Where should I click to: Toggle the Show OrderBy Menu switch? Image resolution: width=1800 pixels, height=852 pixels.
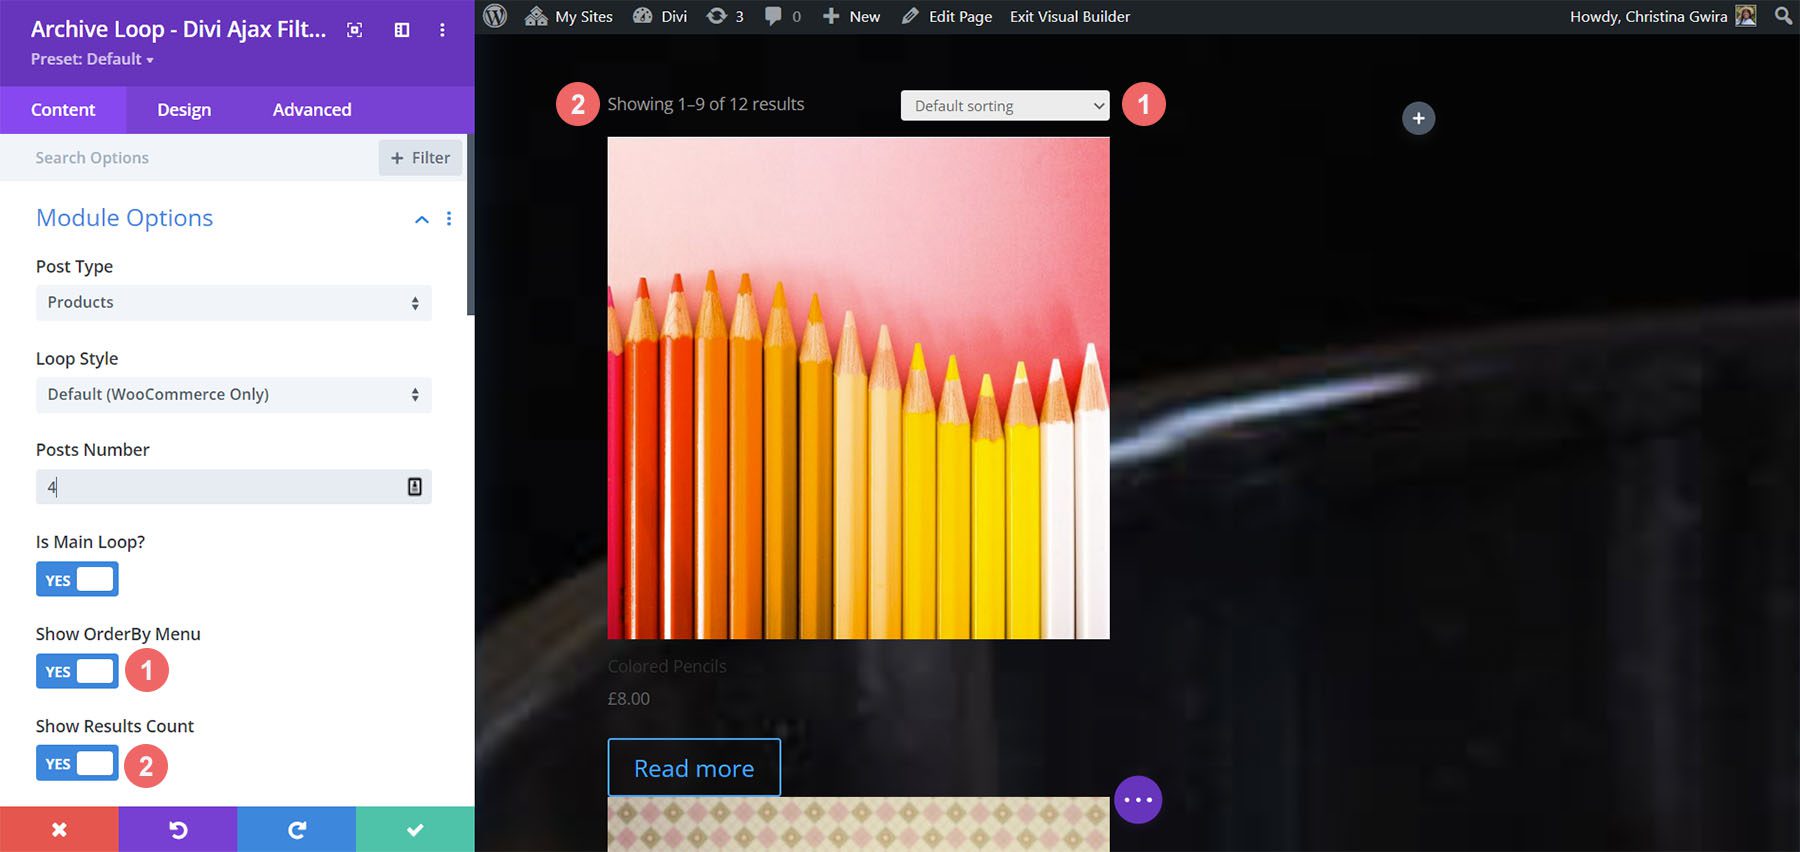77,671
